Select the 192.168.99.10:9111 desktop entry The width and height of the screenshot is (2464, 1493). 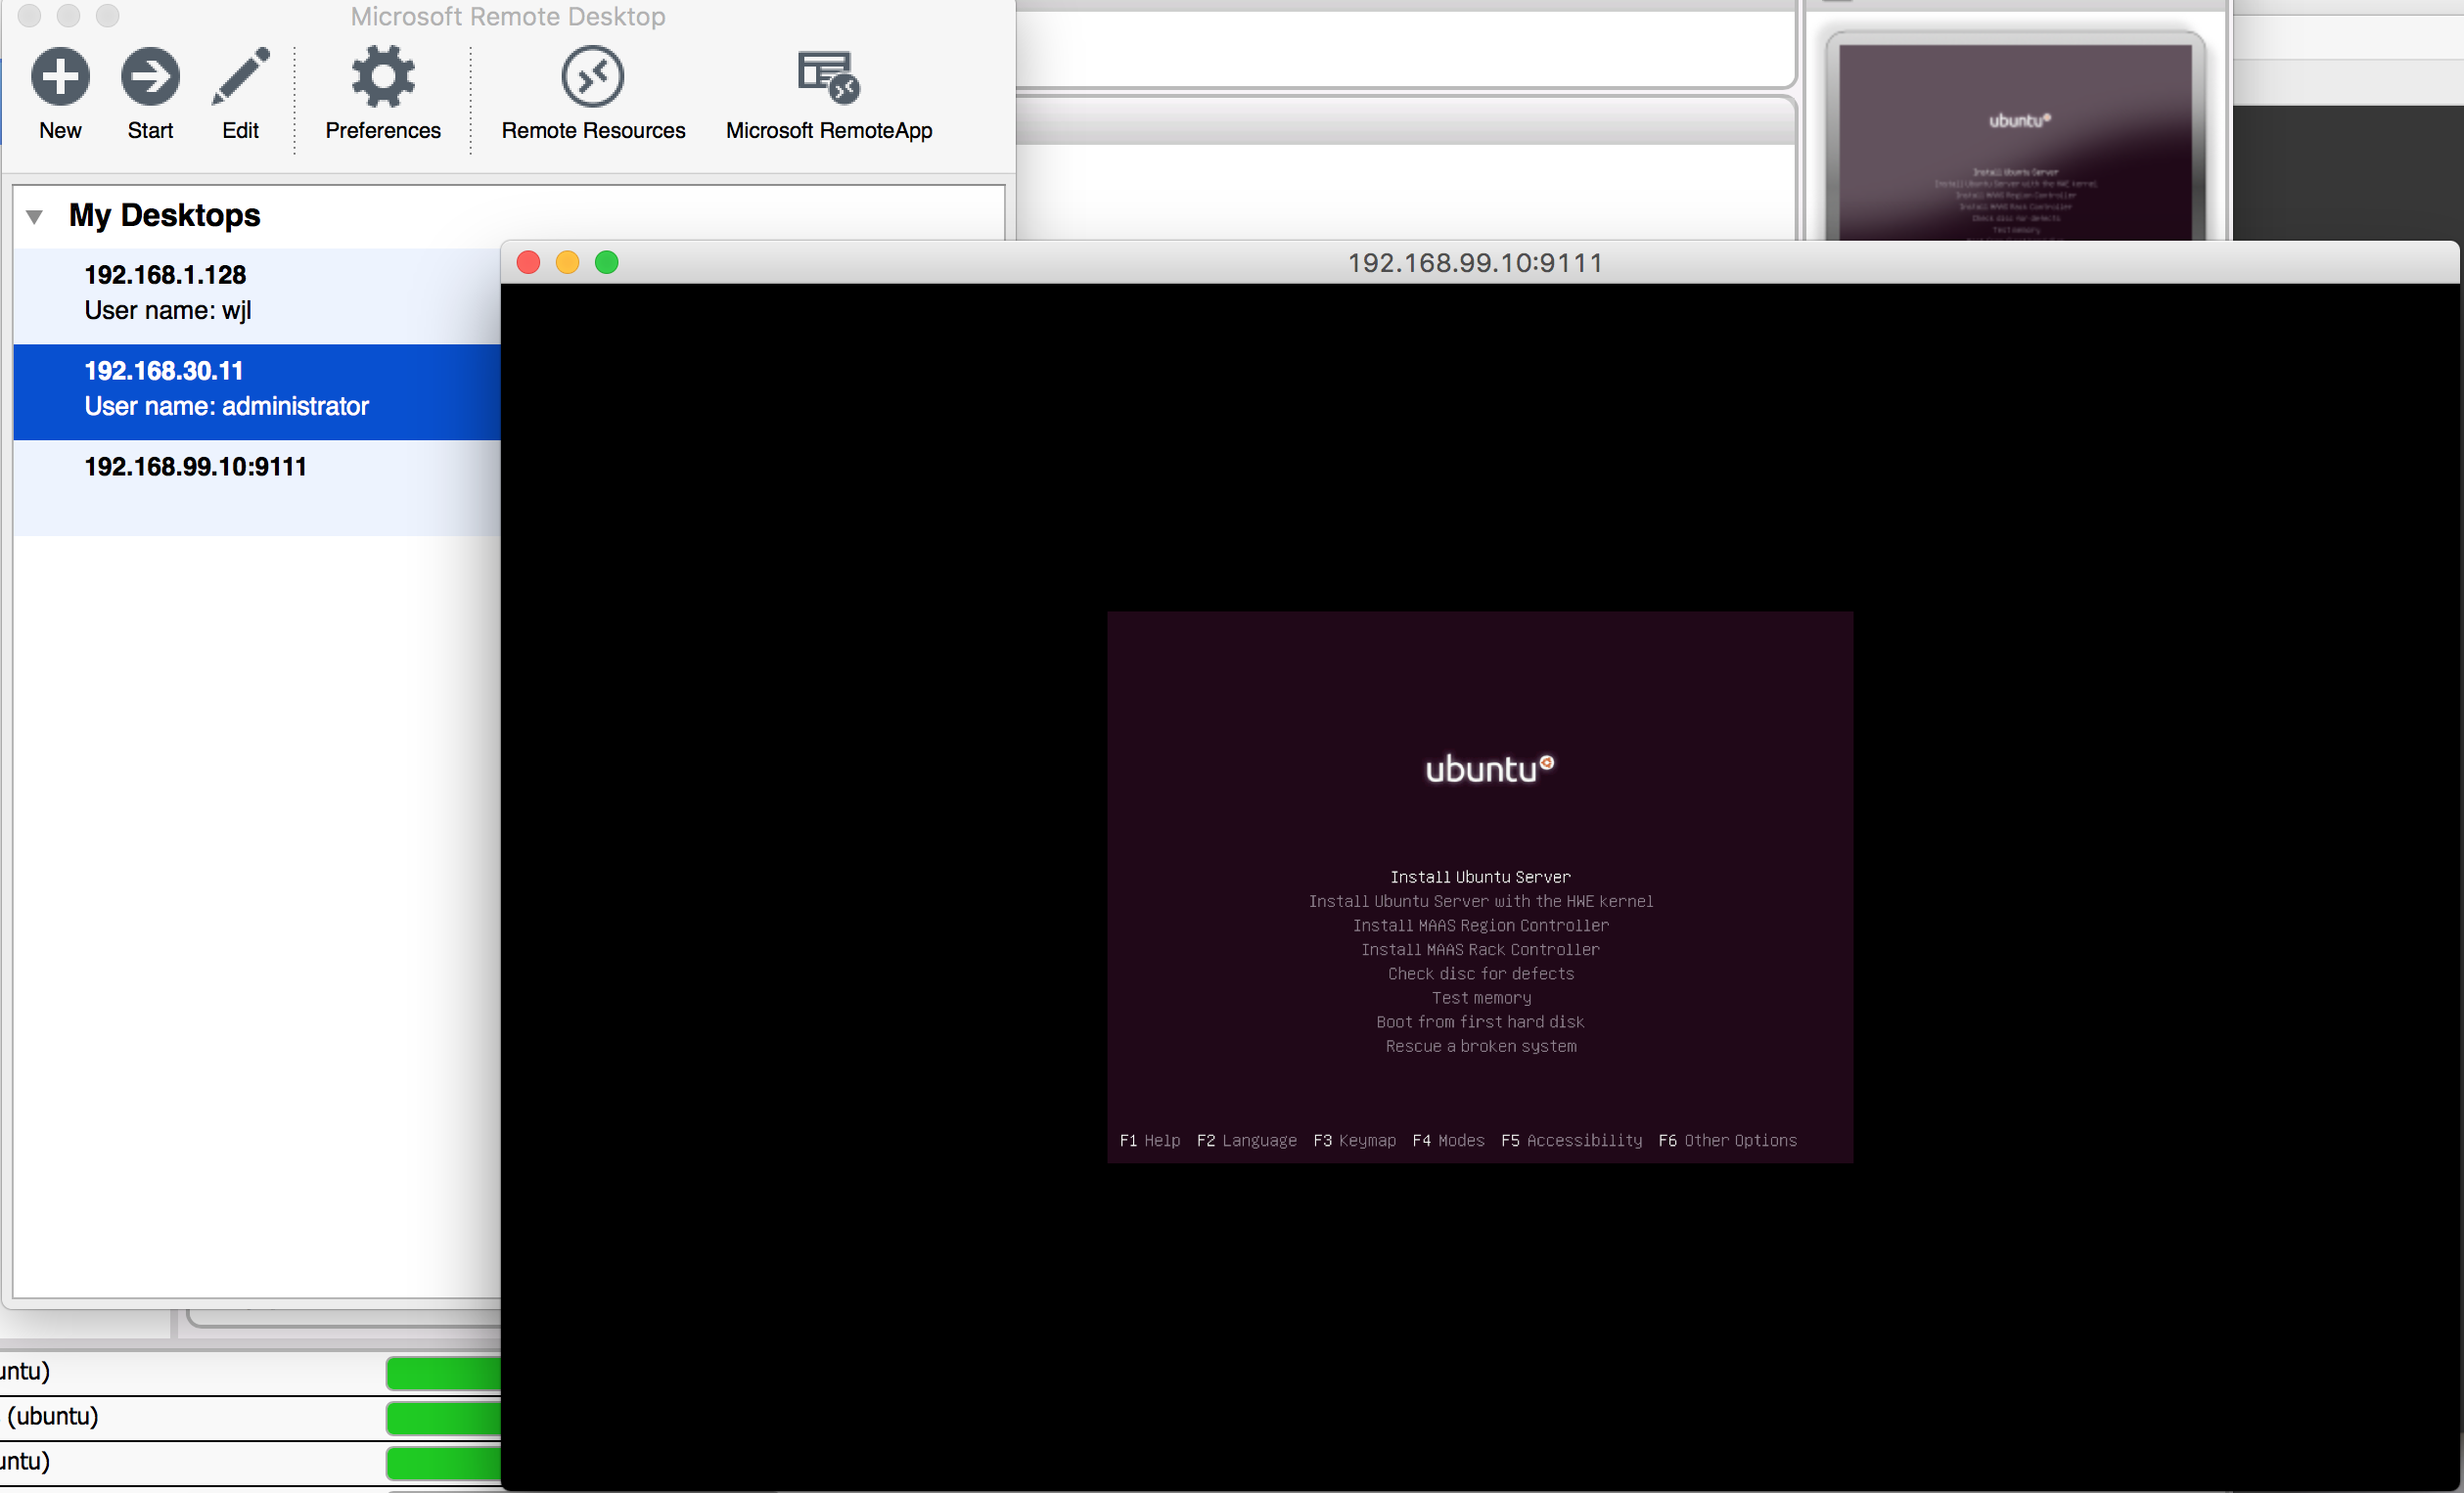pos(257,487)
